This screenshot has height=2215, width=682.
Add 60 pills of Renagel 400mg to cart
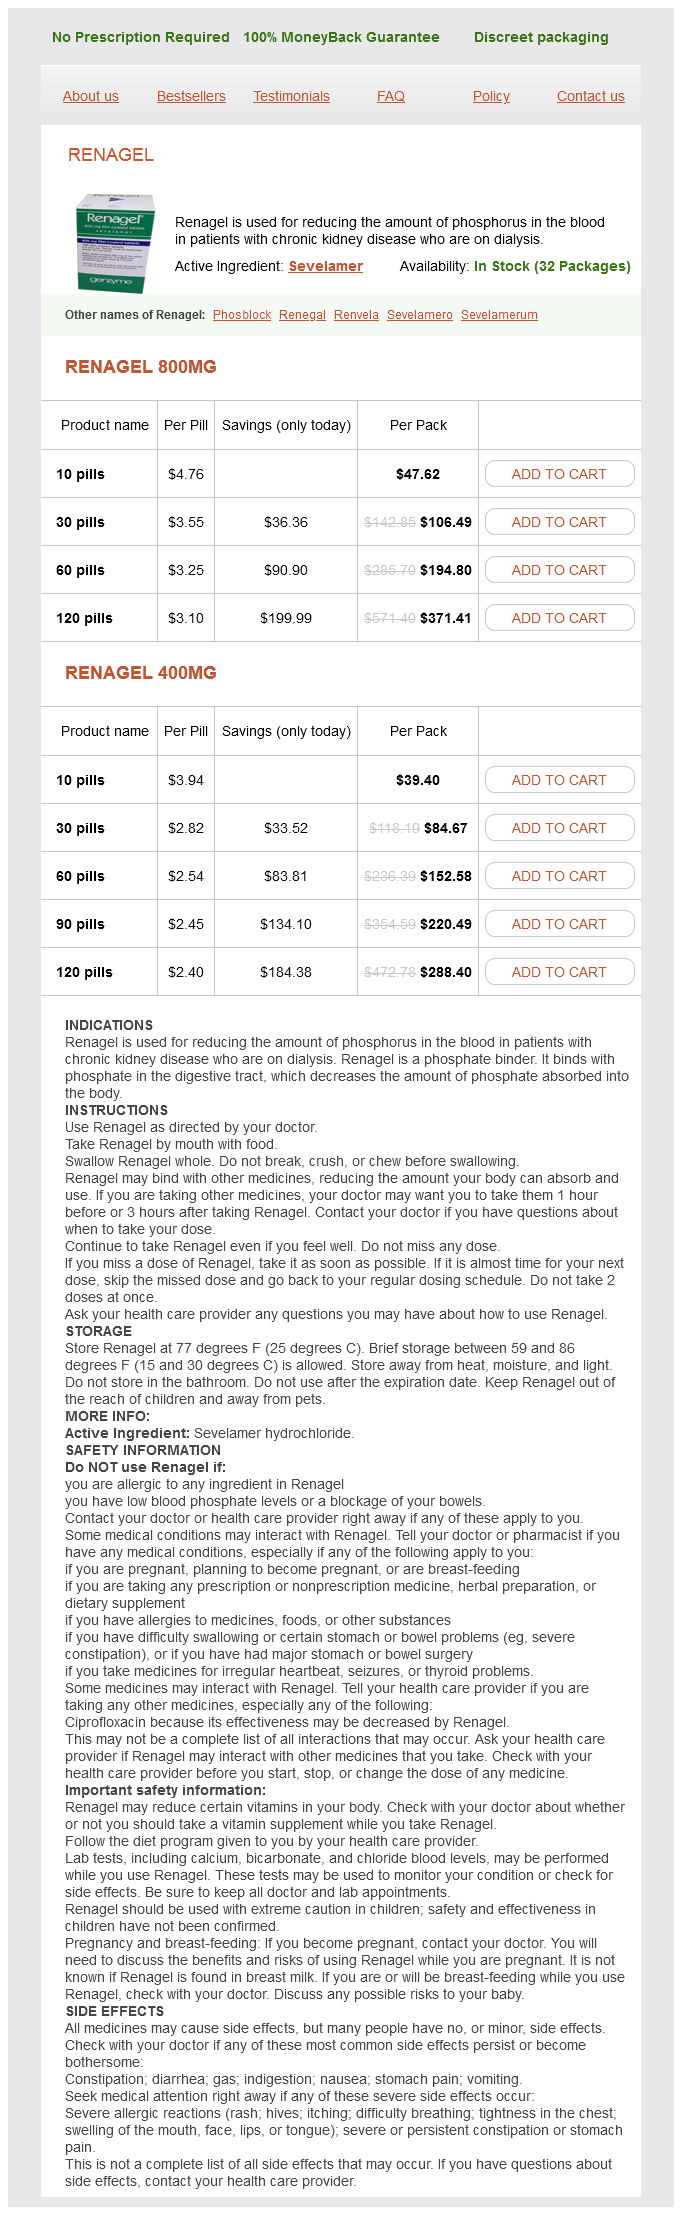click(x=559, y=876)
